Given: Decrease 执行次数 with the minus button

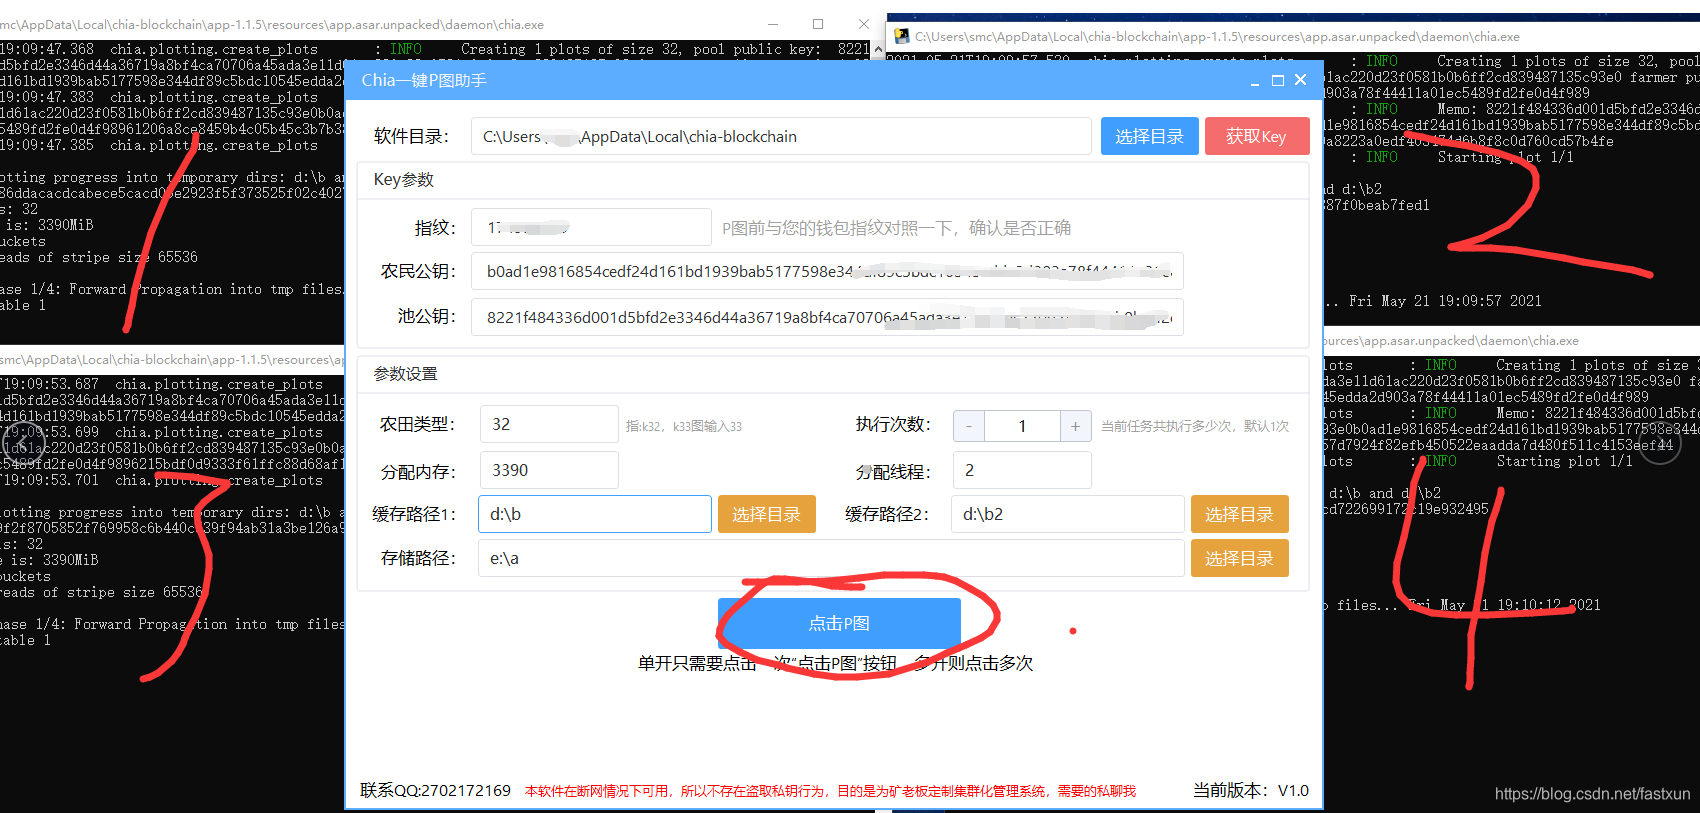Looking at the screenshot, I should pyautogui.click(x=969, y=426).
